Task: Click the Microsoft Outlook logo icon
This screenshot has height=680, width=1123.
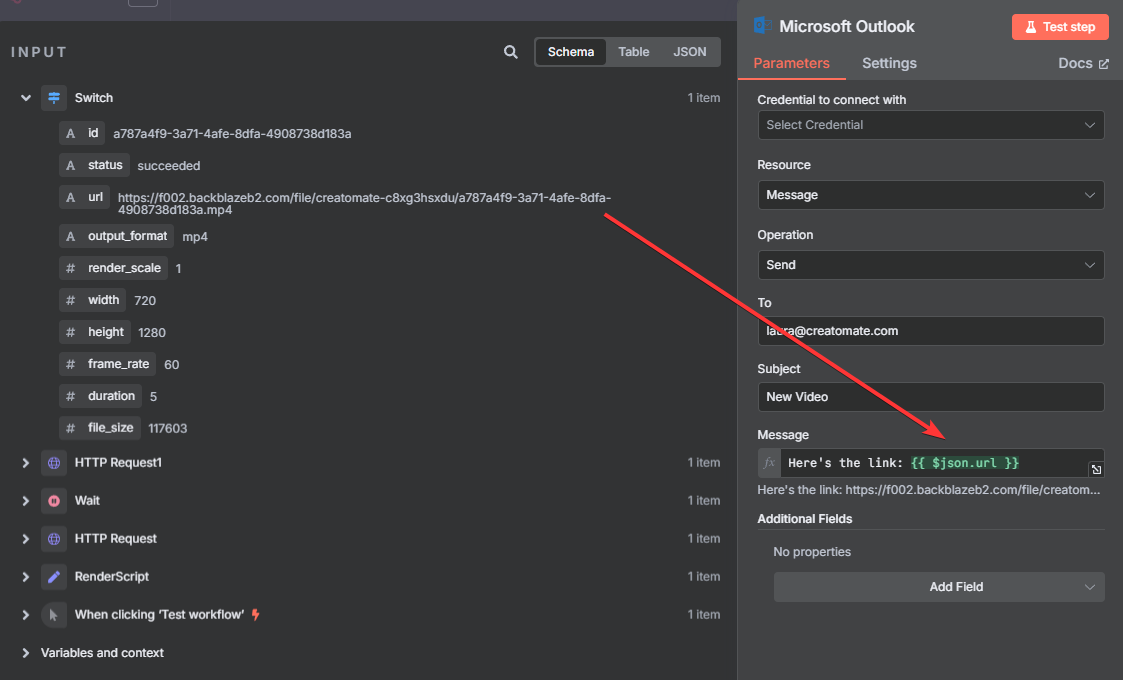Action: (x=762, y=27)
